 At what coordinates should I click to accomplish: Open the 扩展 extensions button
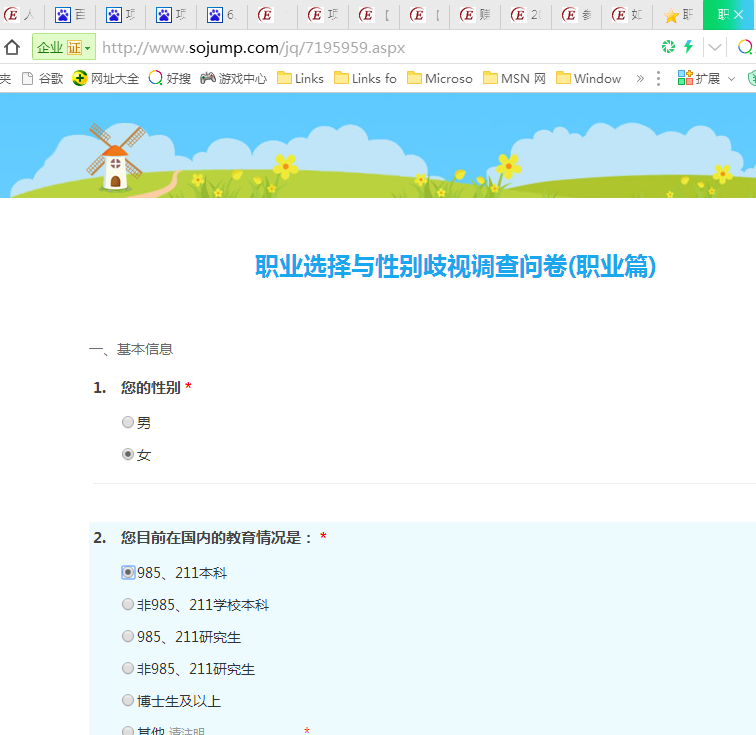click(x=699, y=78)
